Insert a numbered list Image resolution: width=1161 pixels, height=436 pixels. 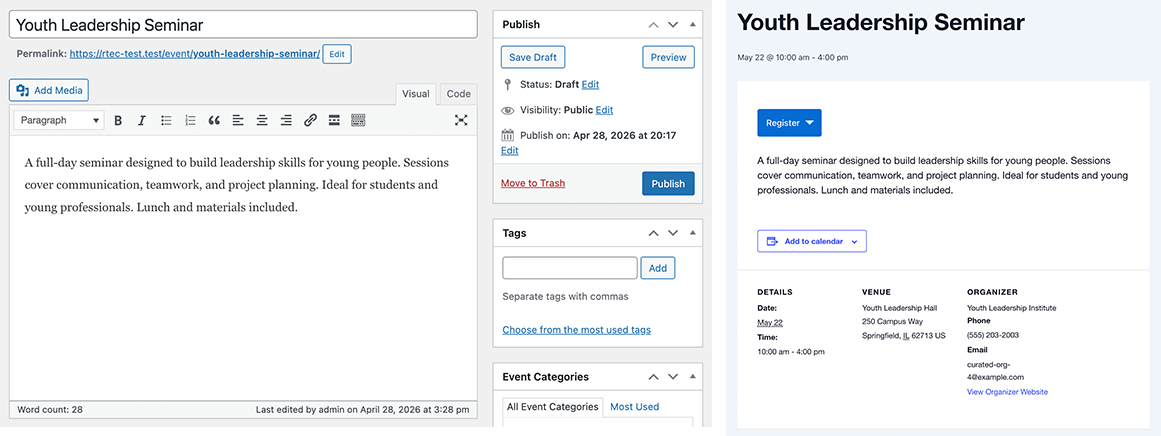(x=190, y=120)
